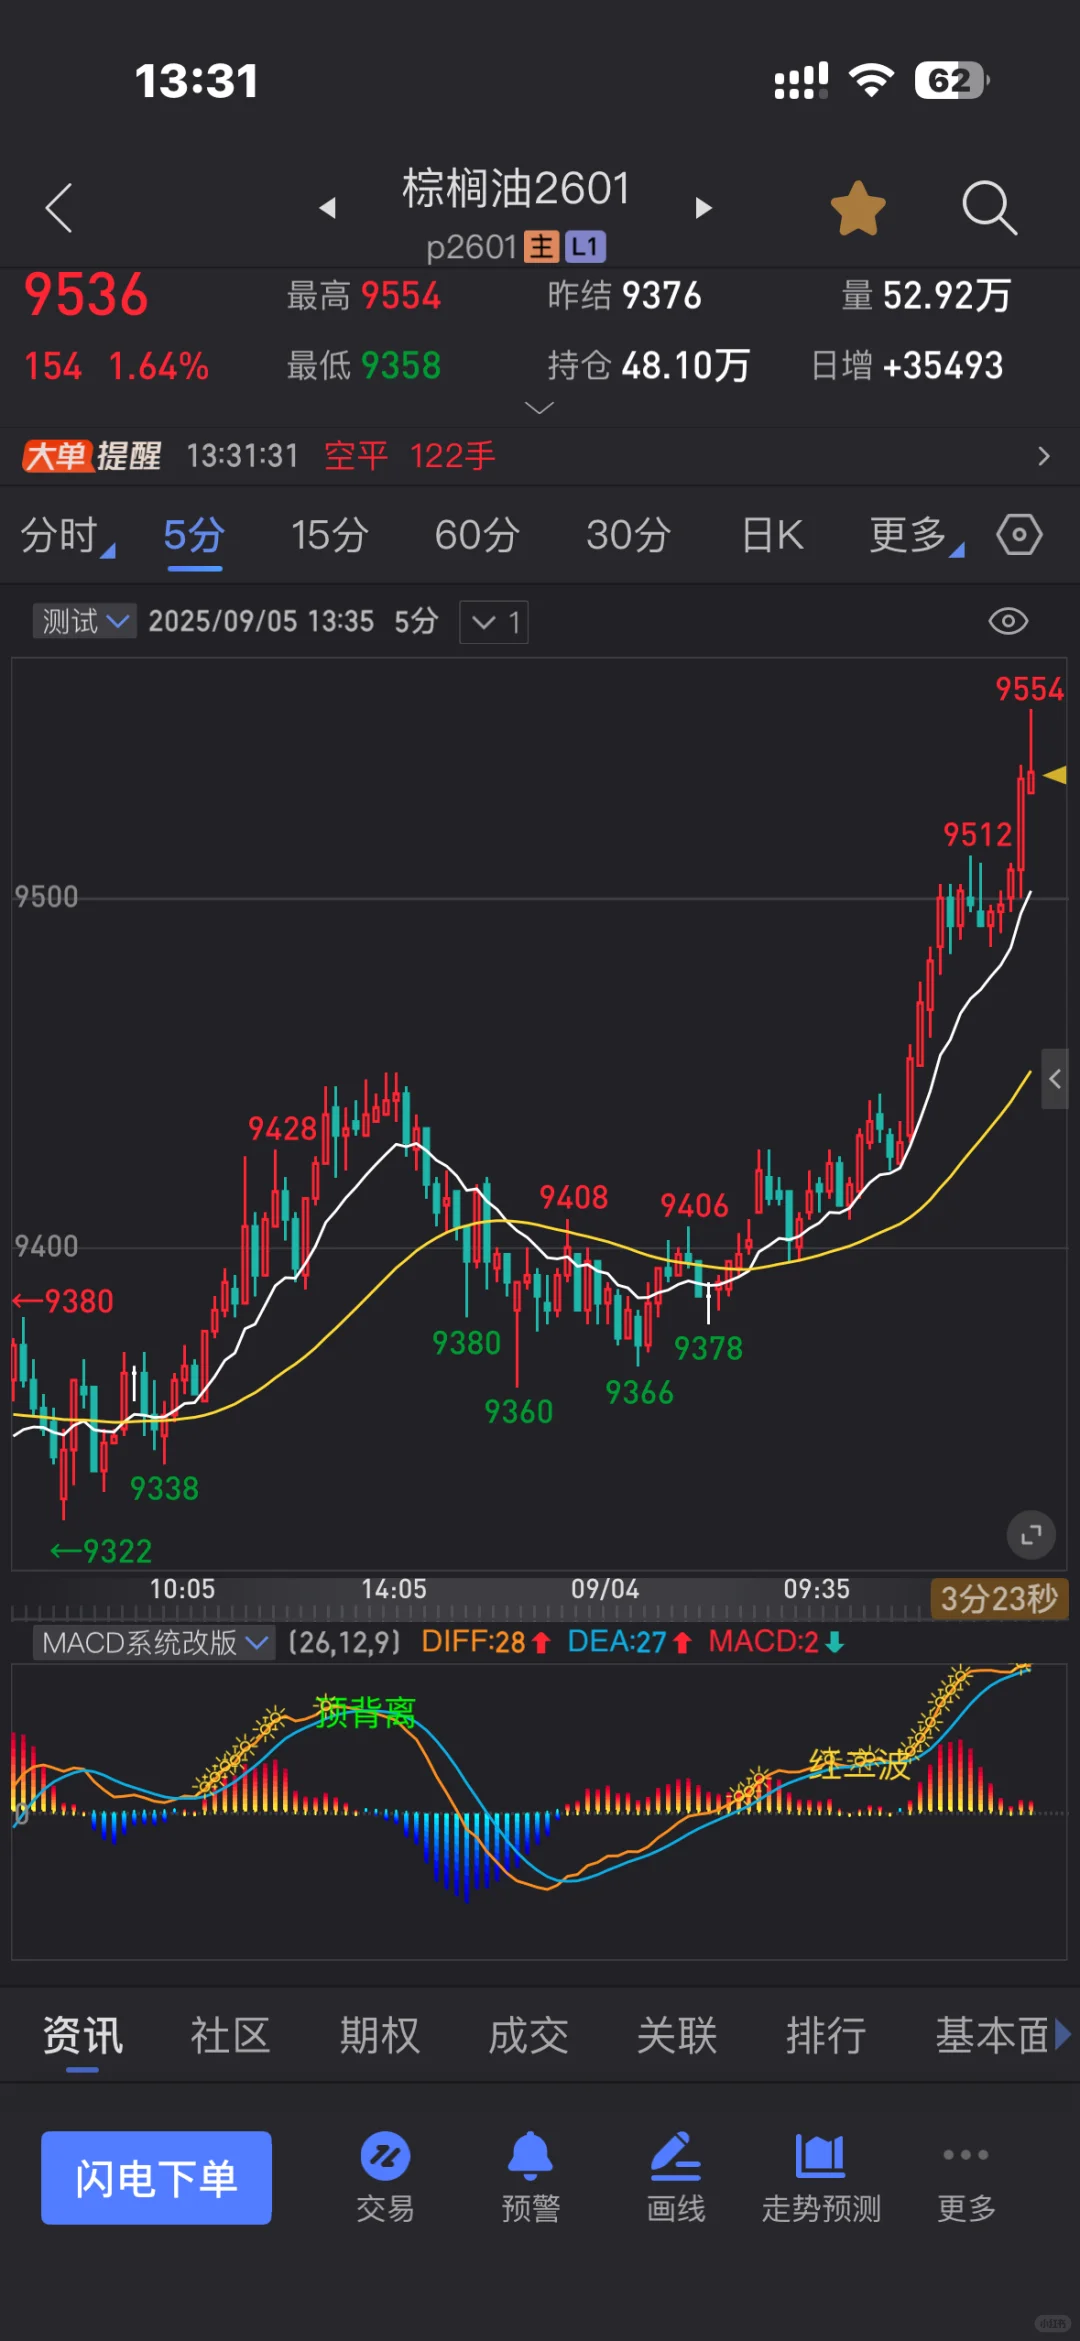1080x2341 pixels.
Task: Switch to the 日K tab
Action: point(772,536)
